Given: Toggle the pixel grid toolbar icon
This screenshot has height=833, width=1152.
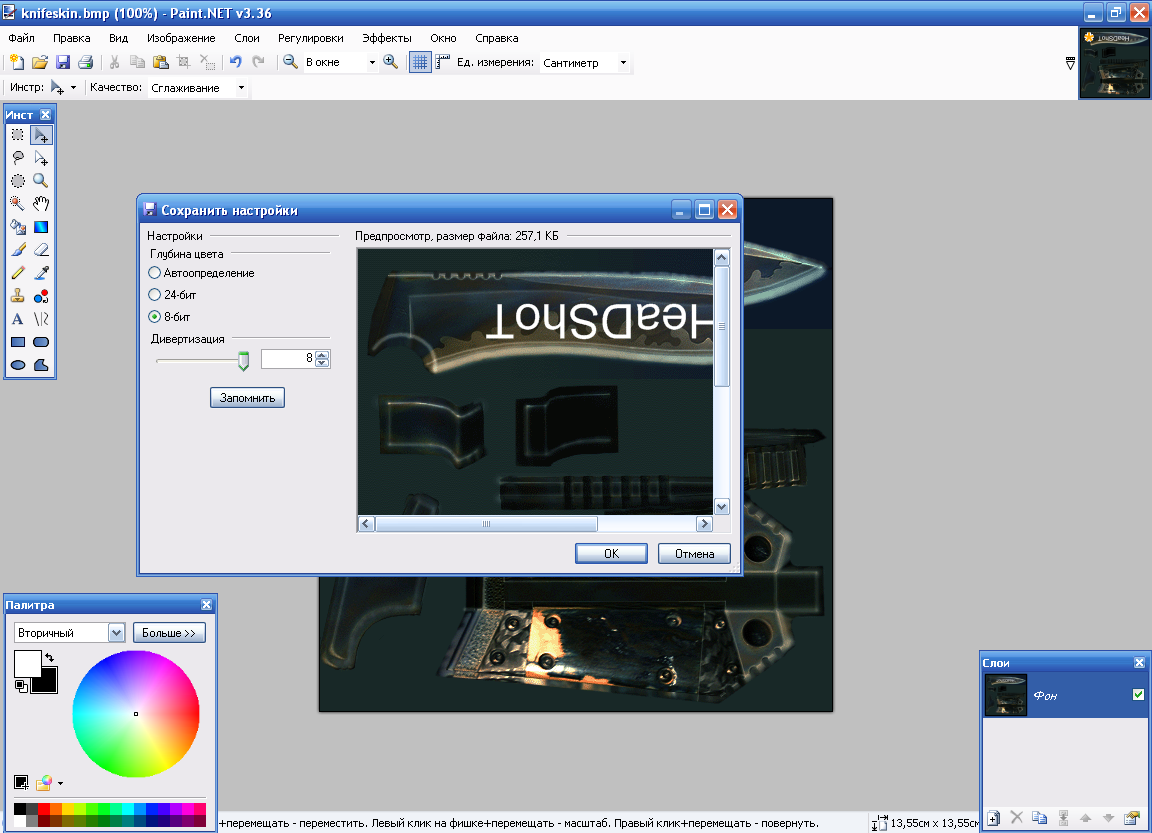Looking at the screenshot, I should click(421, 62).
